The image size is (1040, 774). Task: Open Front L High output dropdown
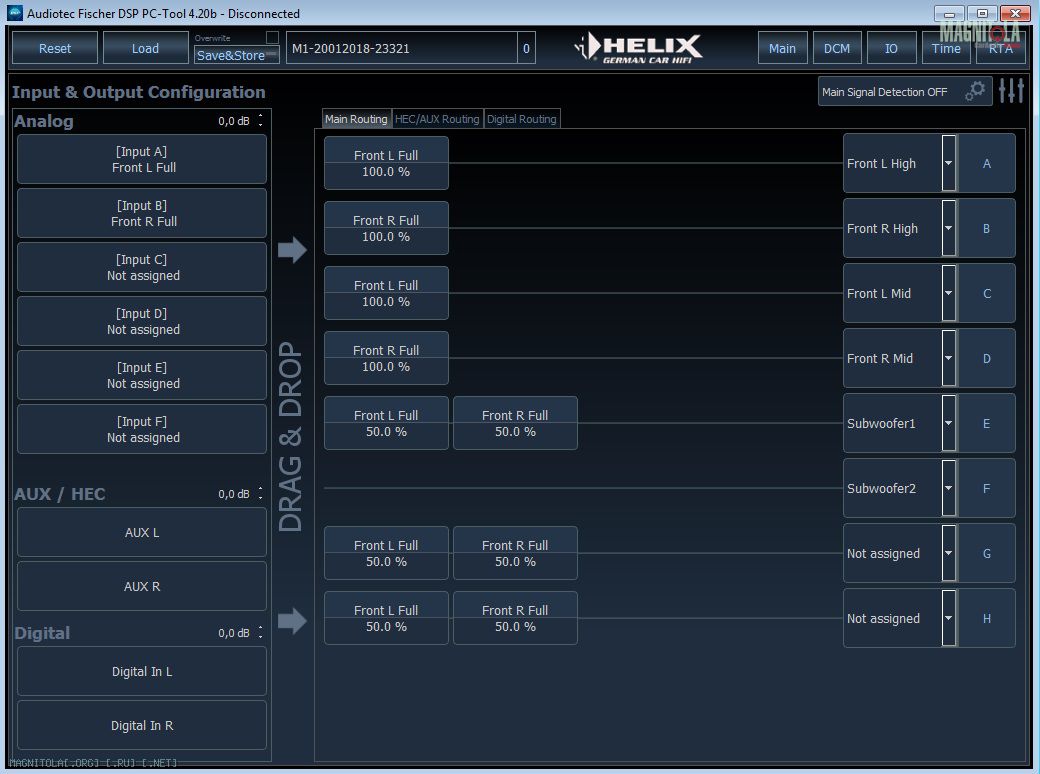(948, 164)
